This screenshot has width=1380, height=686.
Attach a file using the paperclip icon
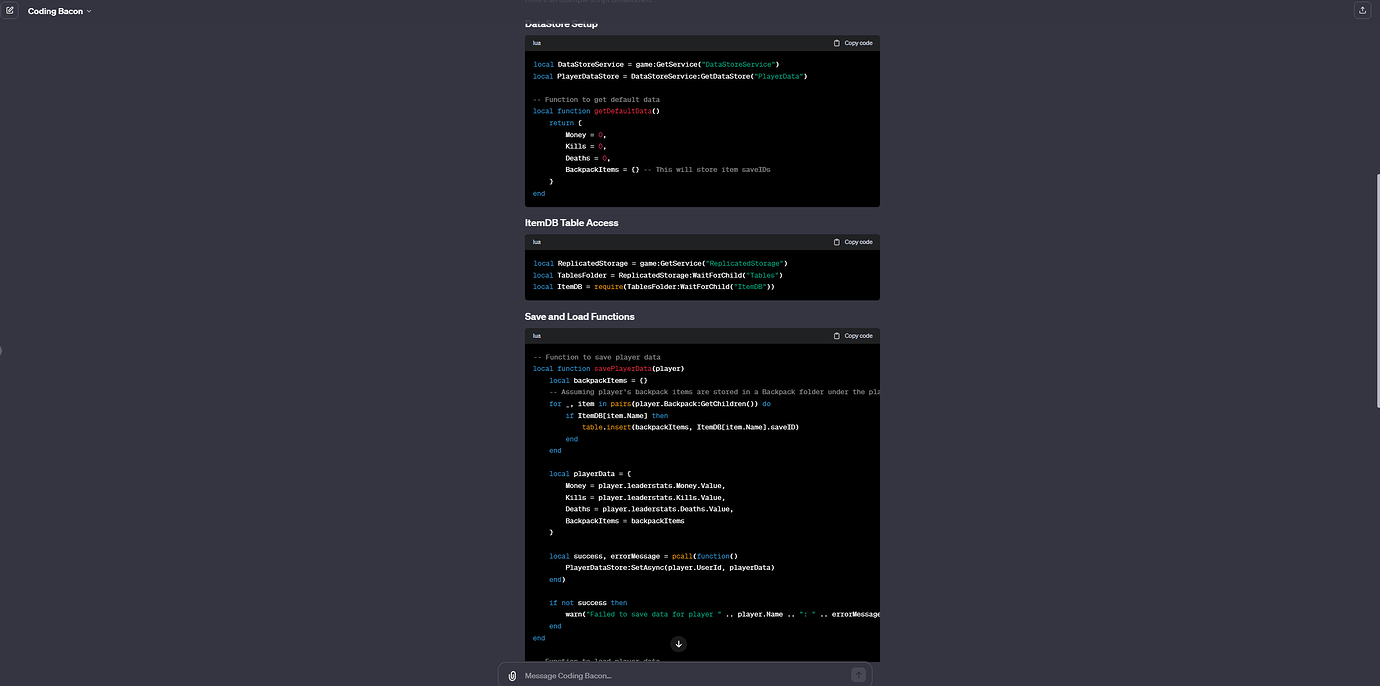511,675
